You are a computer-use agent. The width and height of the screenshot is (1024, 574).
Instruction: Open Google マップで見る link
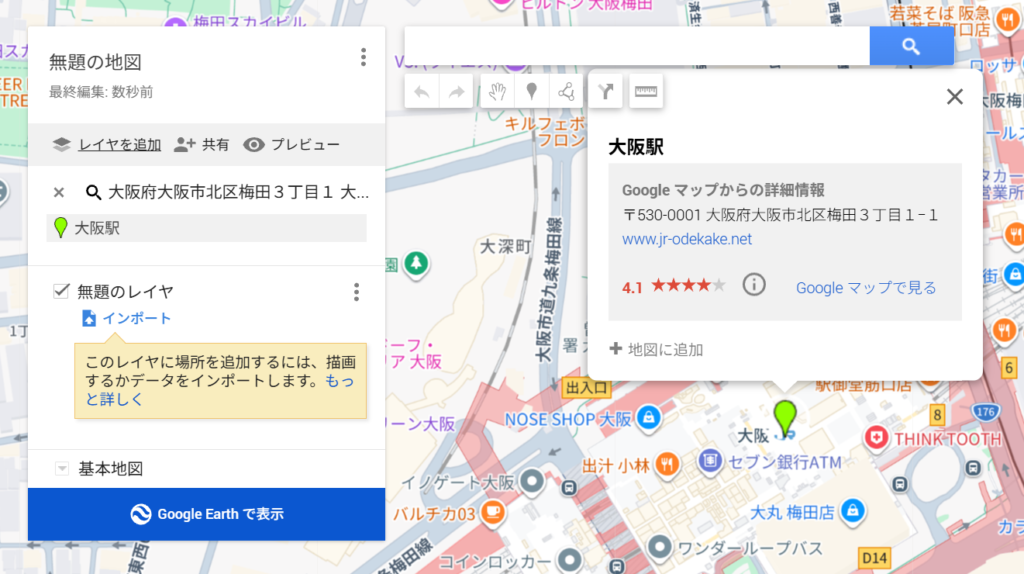(866, 287)
